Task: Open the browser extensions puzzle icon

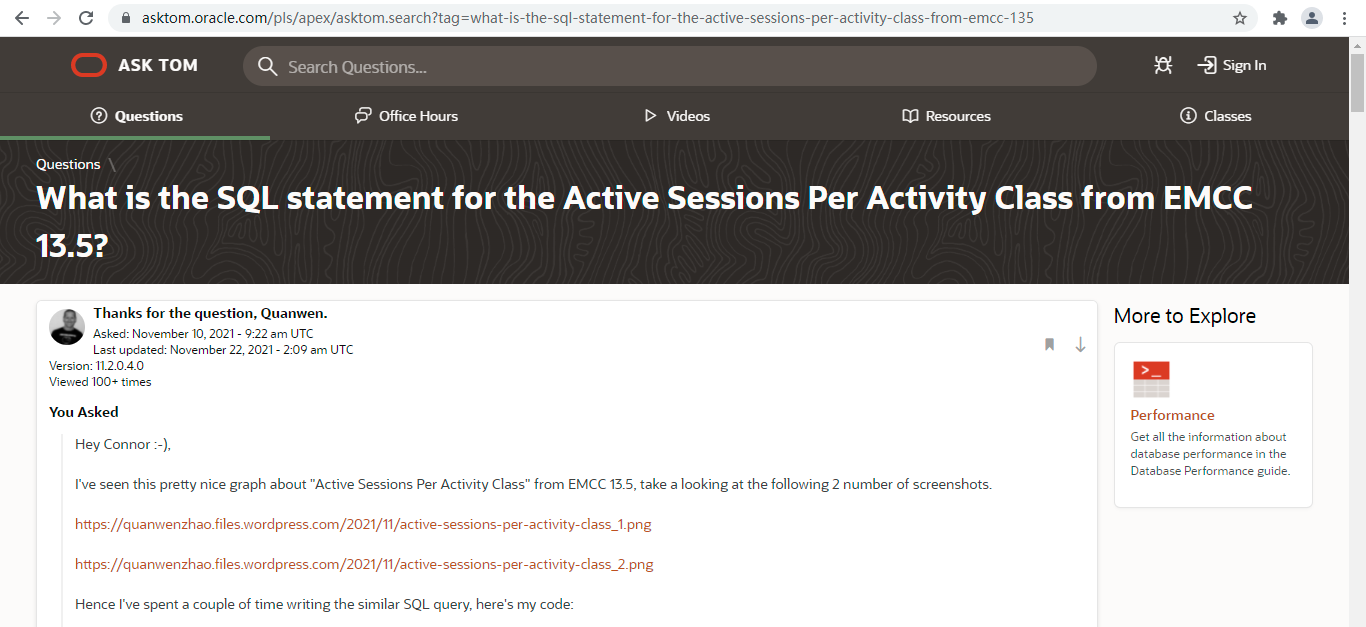Action: pos(1280,18)
